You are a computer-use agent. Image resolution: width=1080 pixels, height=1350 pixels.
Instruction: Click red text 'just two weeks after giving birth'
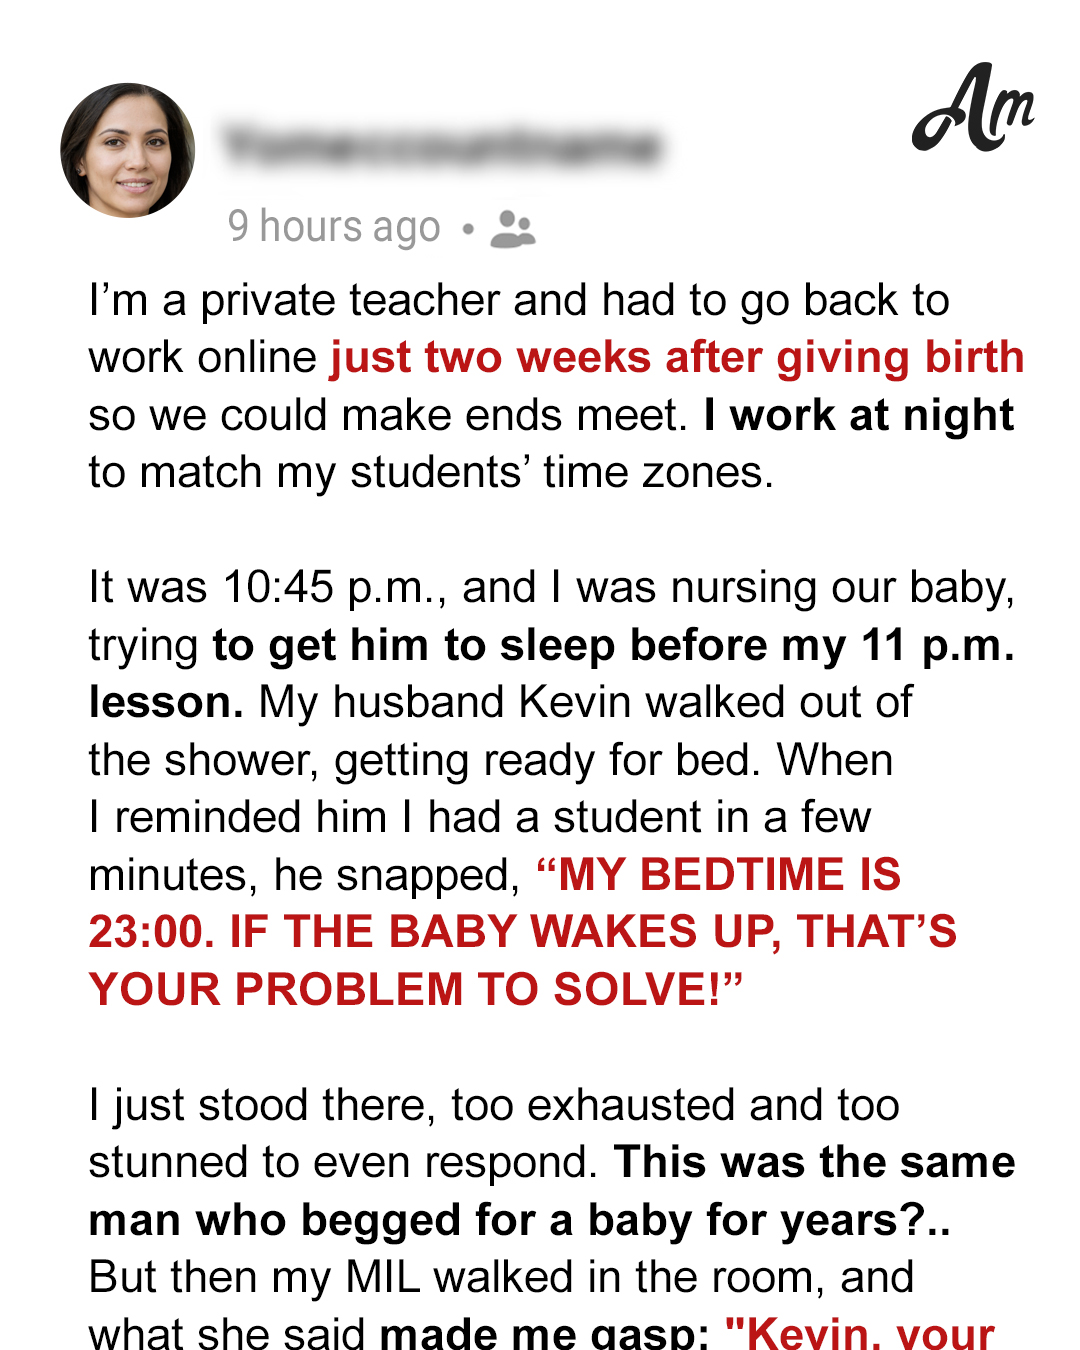(677, 358)
